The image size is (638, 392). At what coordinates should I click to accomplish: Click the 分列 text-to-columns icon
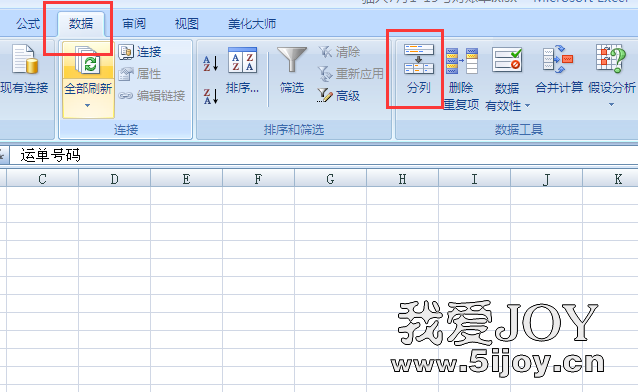(x=419, y=59)
